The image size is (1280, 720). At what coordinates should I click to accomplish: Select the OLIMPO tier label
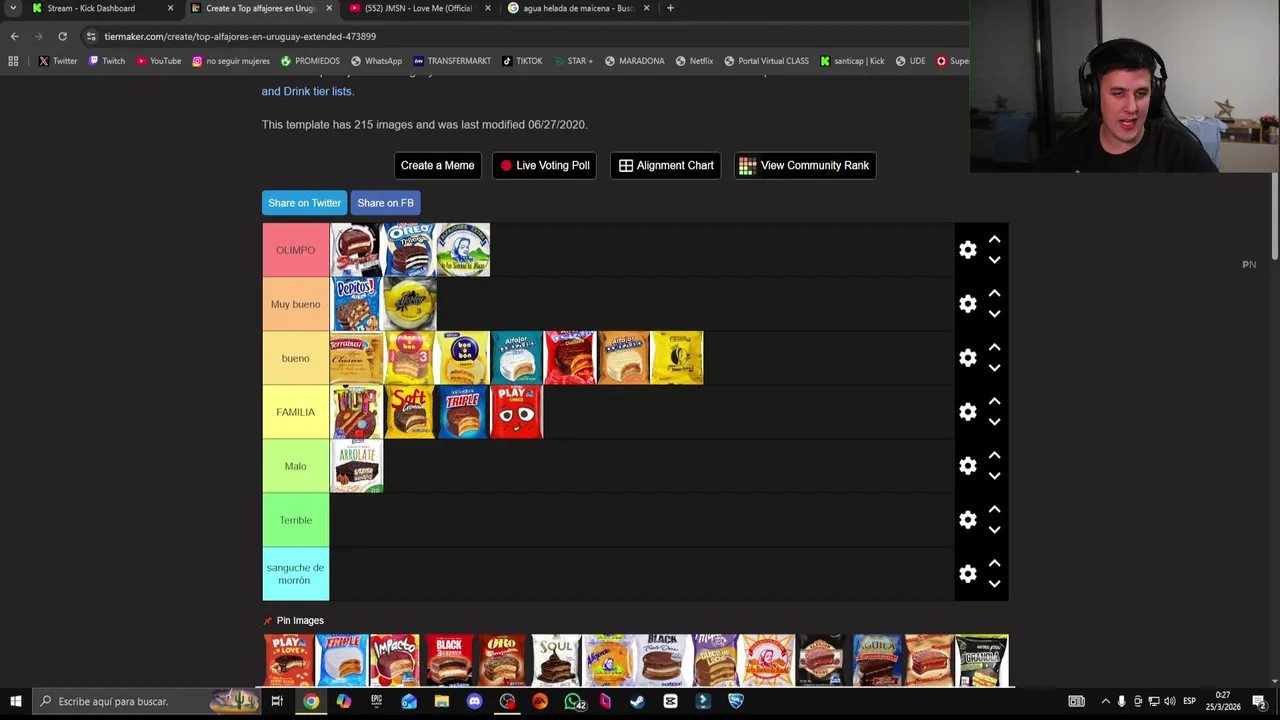(x=295, y=250)
